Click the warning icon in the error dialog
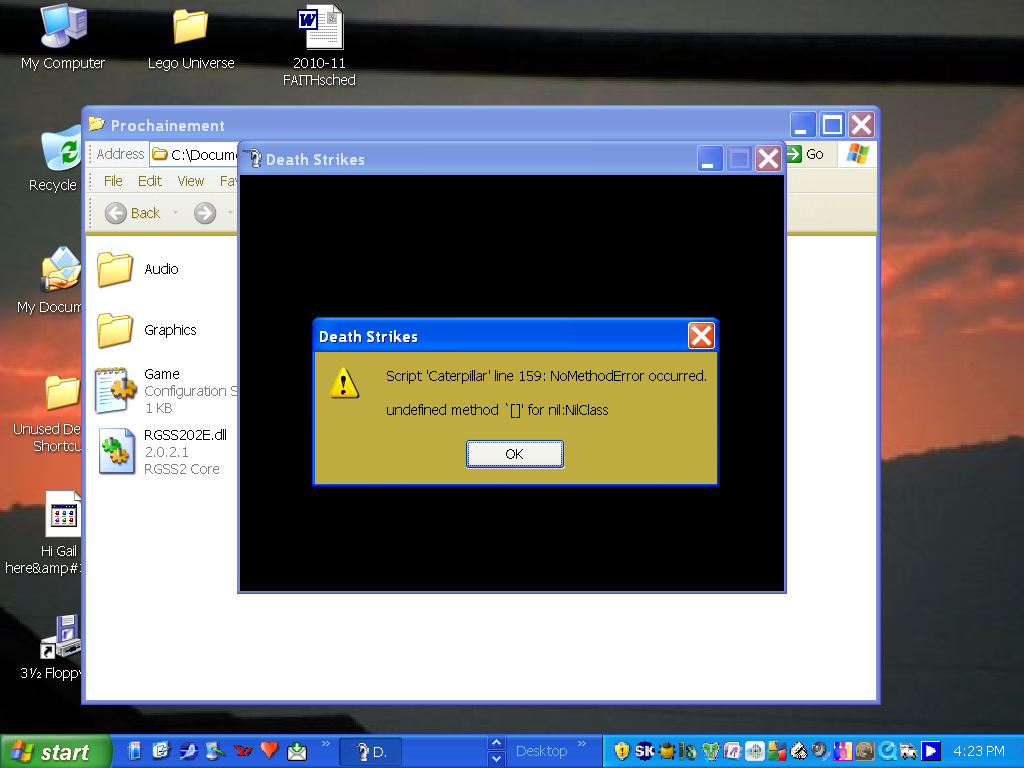This screenshot has height=768, width=1024. 344,383
